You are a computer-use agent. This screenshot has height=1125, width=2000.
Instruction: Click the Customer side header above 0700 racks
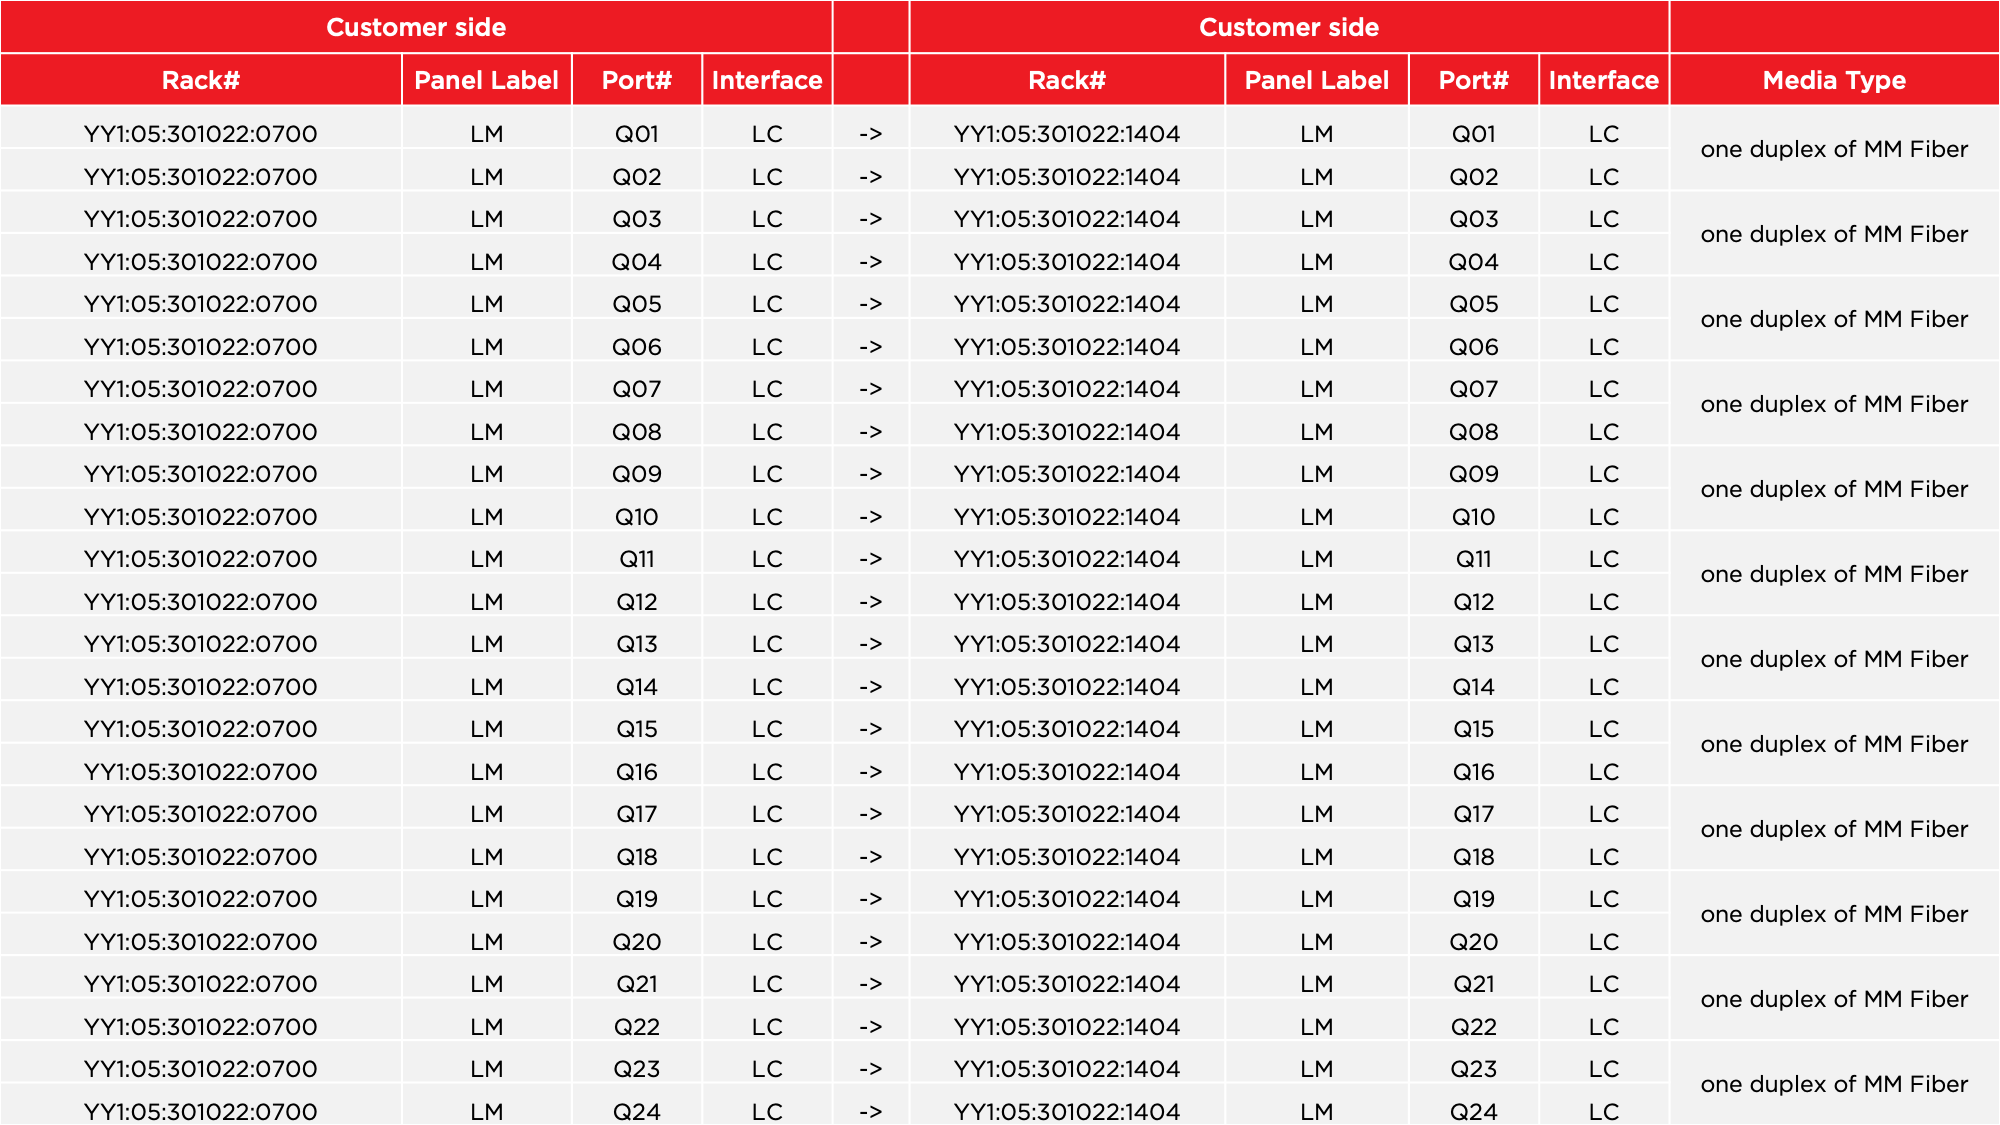[416, 27]
